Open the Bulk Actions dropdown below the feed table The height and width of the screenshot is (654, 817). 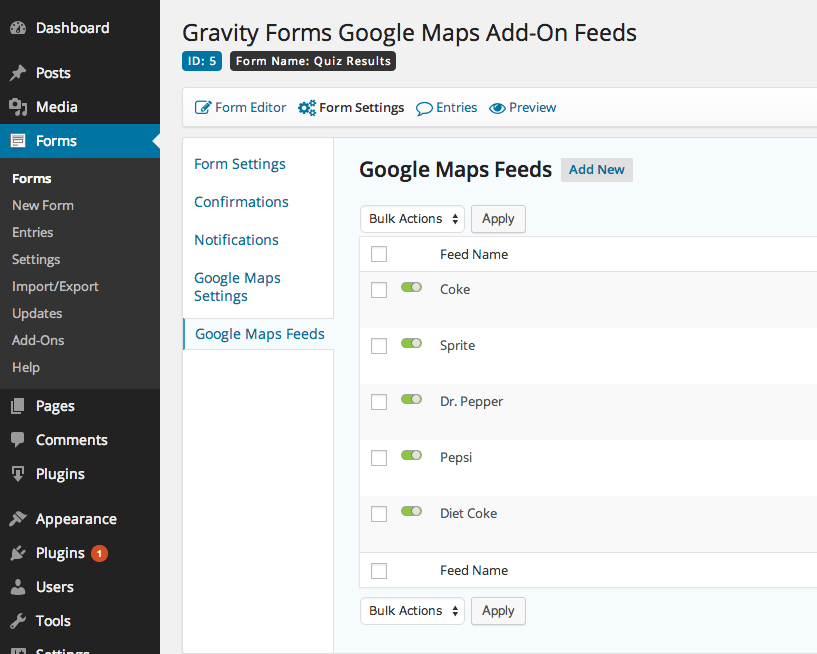[x=412, y=611]
